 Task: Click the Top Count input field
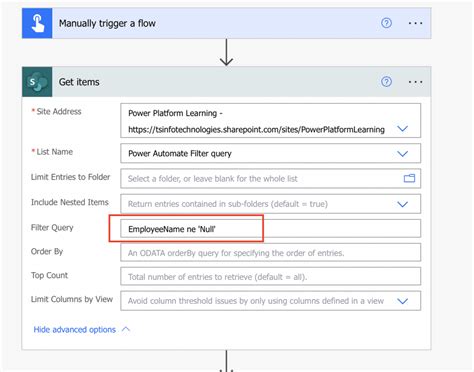pos(270,276)
